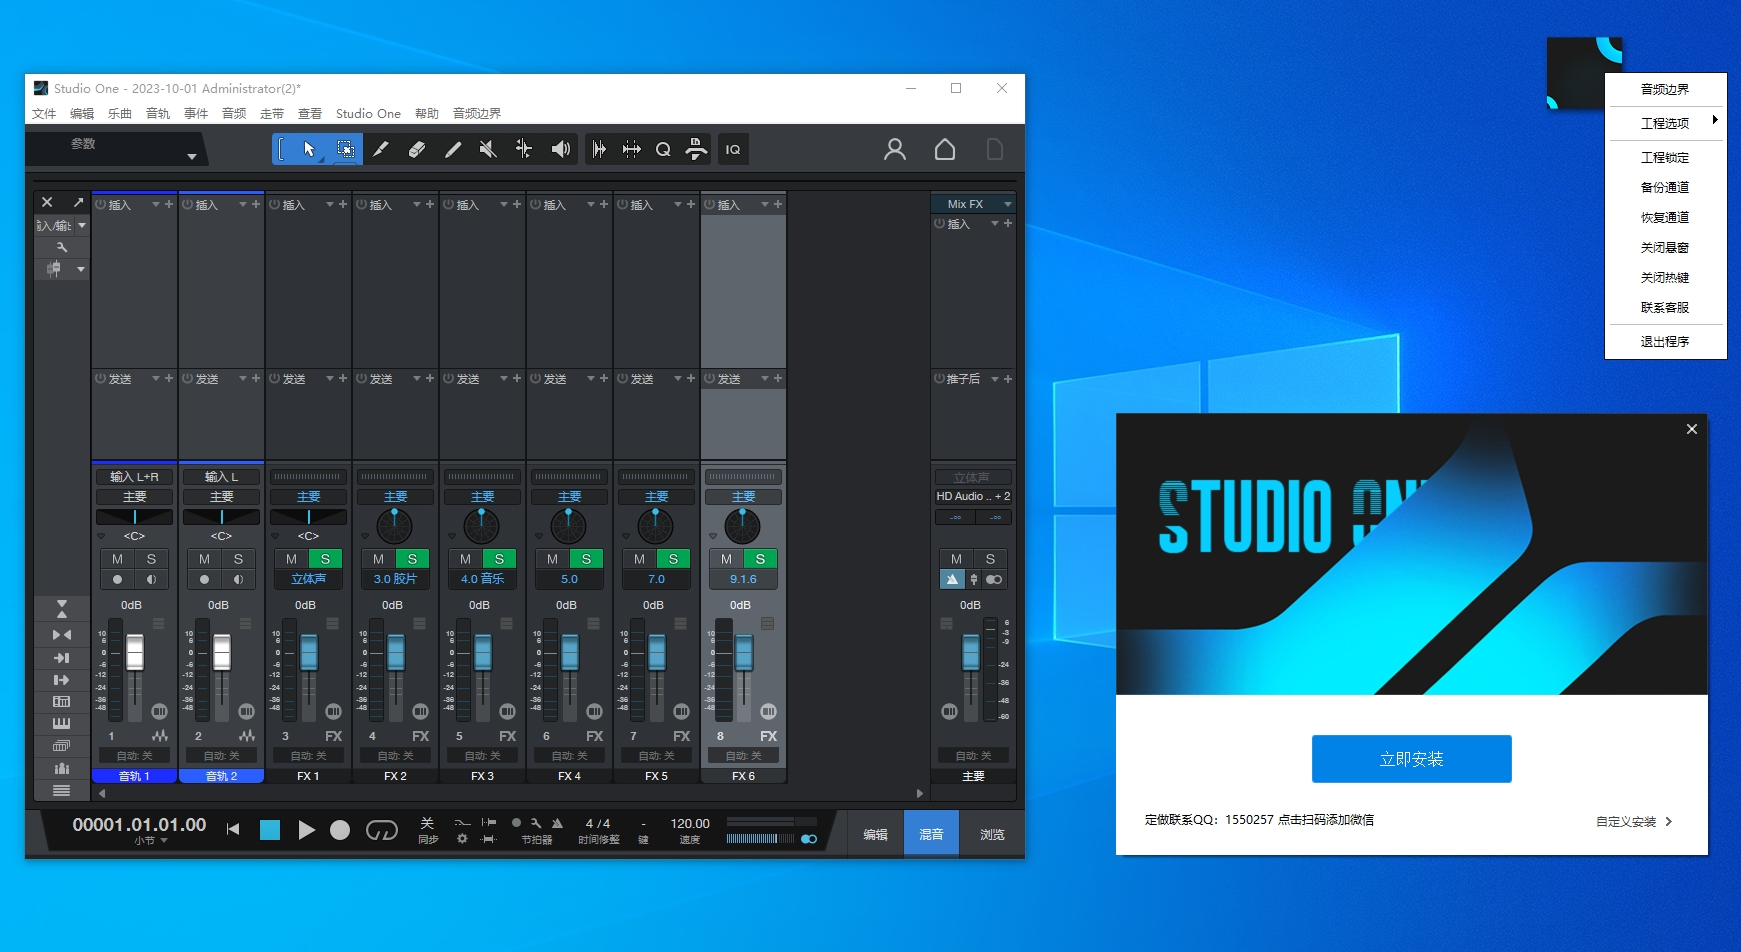Screen dimensions: 1741x952
Task: Expand inserts dropdown arrow on channel 1
Action: coord(156,204)
